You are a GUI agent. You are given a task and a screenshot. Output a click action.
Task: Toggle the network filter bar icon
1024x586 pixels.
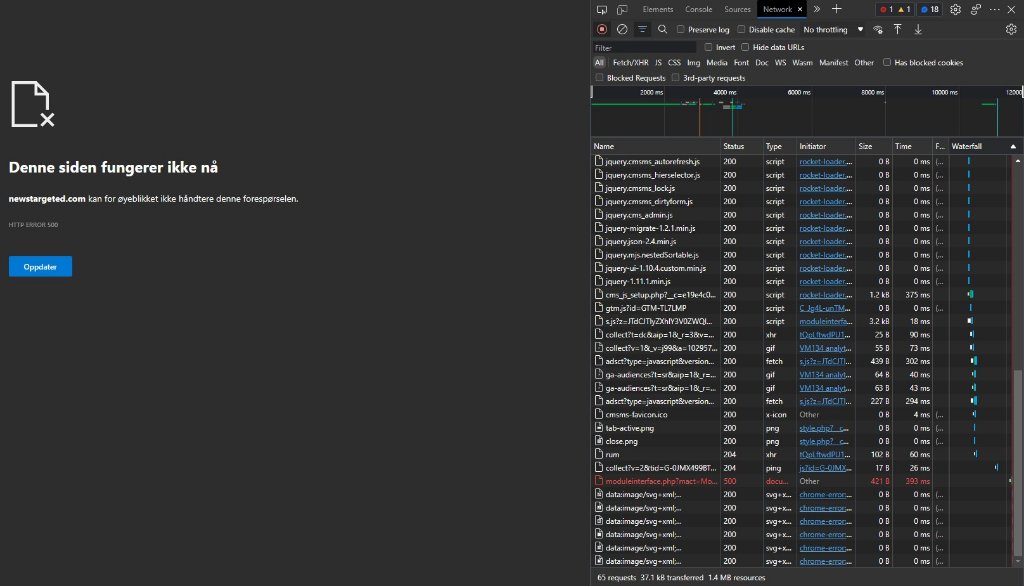pos(642,30)
